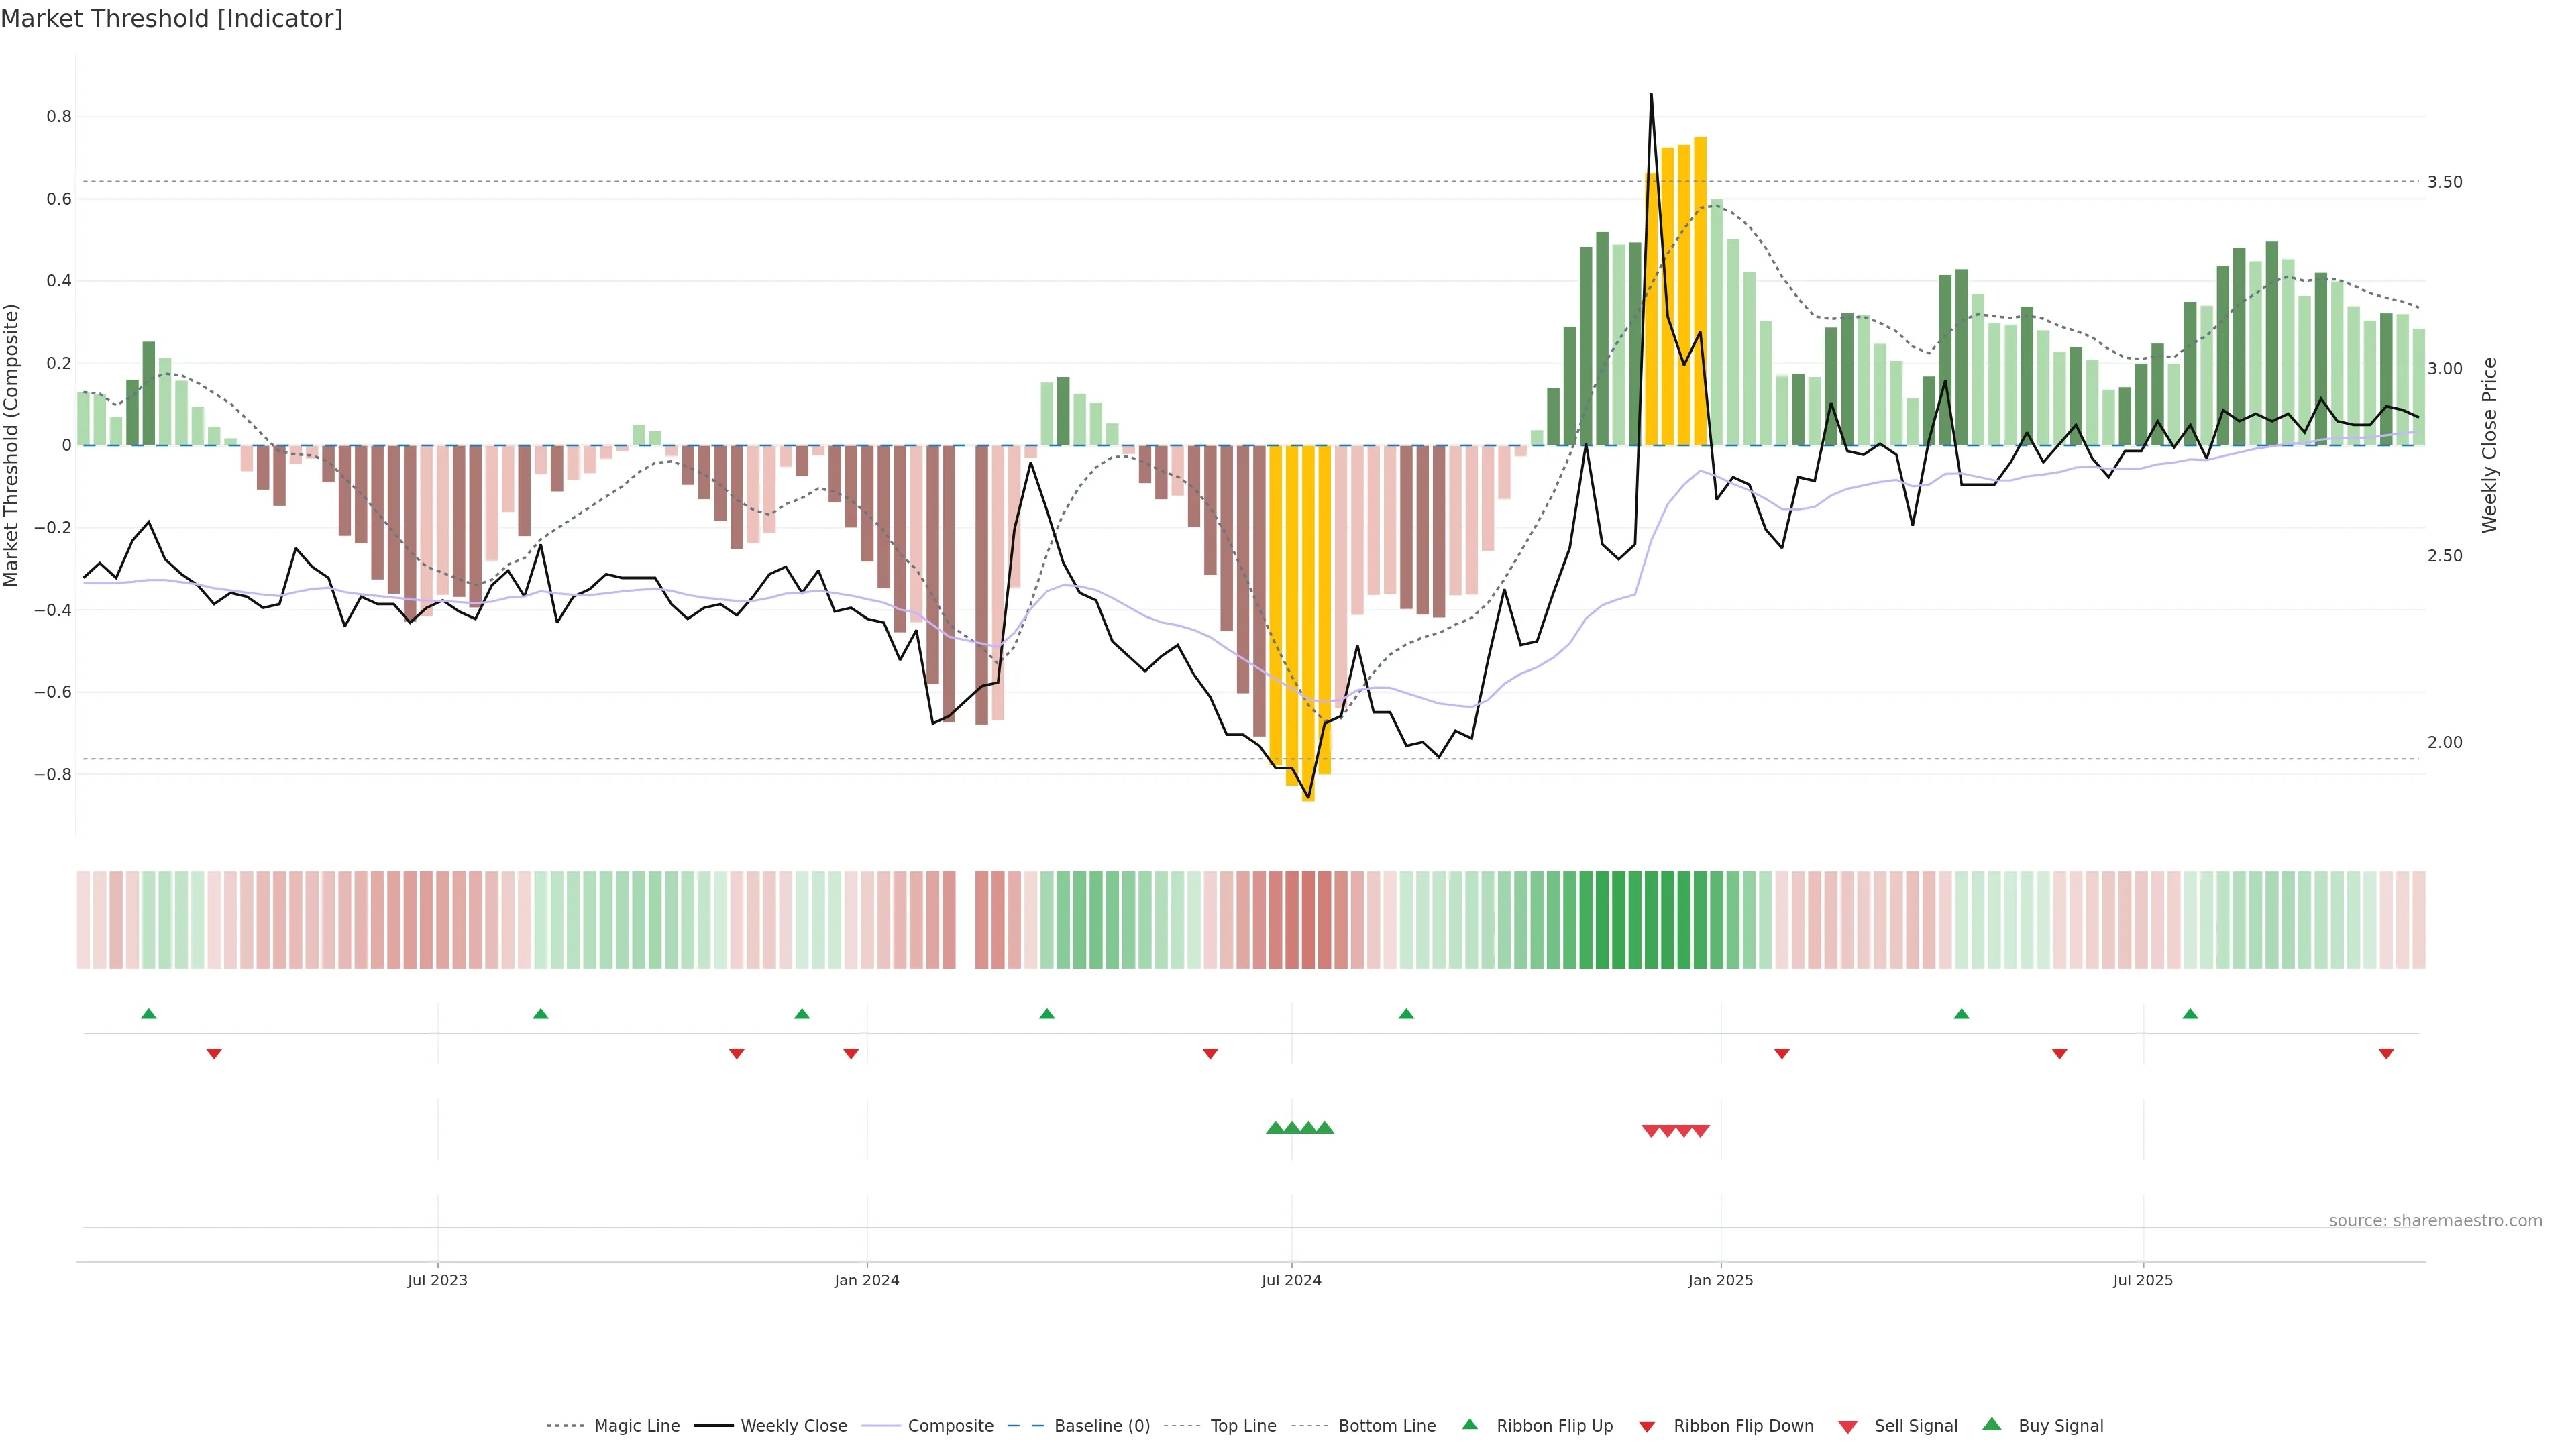Click the first Ribbon Flip Up marker on the far left
This screenshot has height=1449, width=2576.
tap(149, 1014)
